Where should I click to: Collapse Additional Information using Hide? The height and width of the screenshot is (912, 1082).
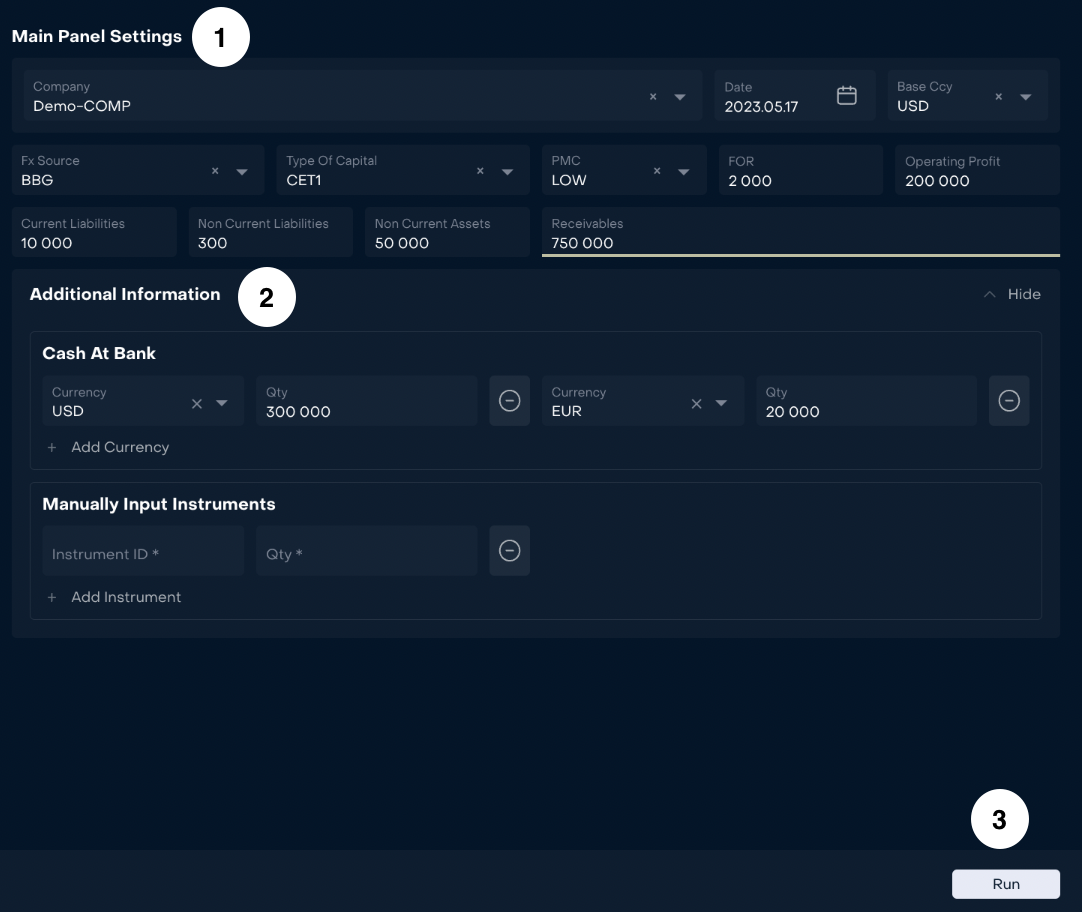(x=1013, y=294)
